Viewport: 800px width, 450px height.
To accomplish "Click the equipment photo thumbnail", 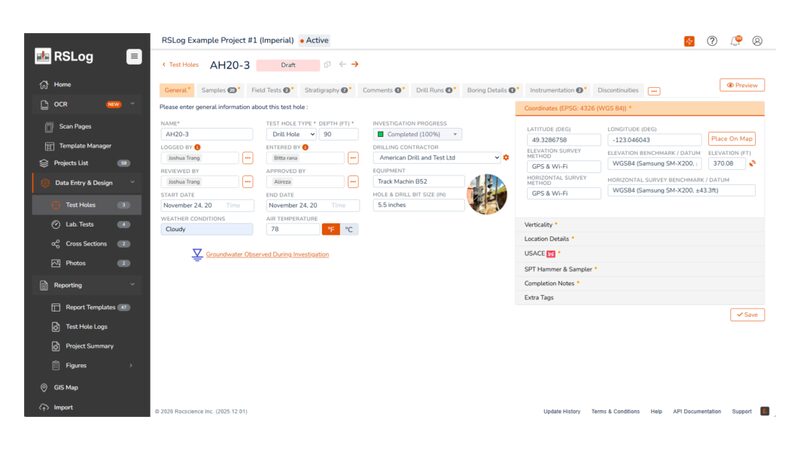I will coord(487,194).
